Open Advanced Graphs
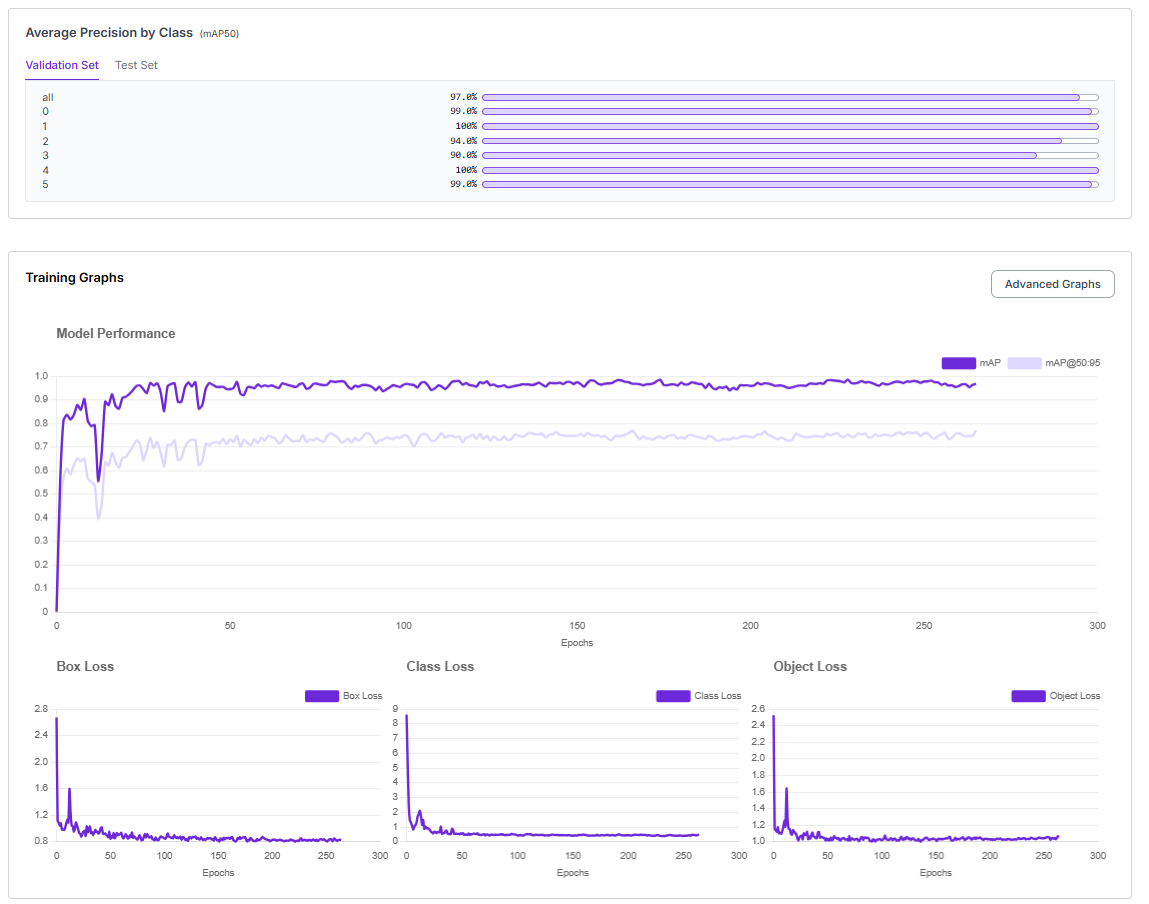This screenshot has height=904, width=1149. point(1052,284)
